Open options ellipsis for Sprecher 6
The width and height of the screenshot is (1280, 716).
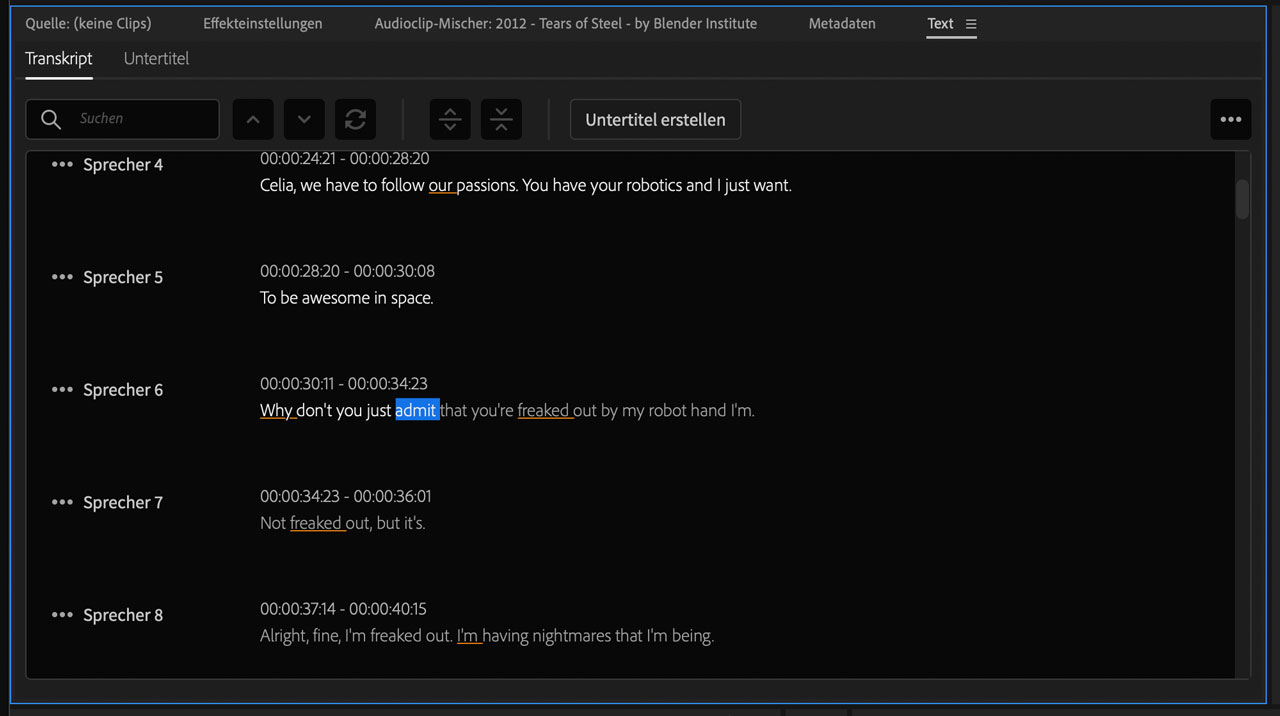click(x=62, y=389)
